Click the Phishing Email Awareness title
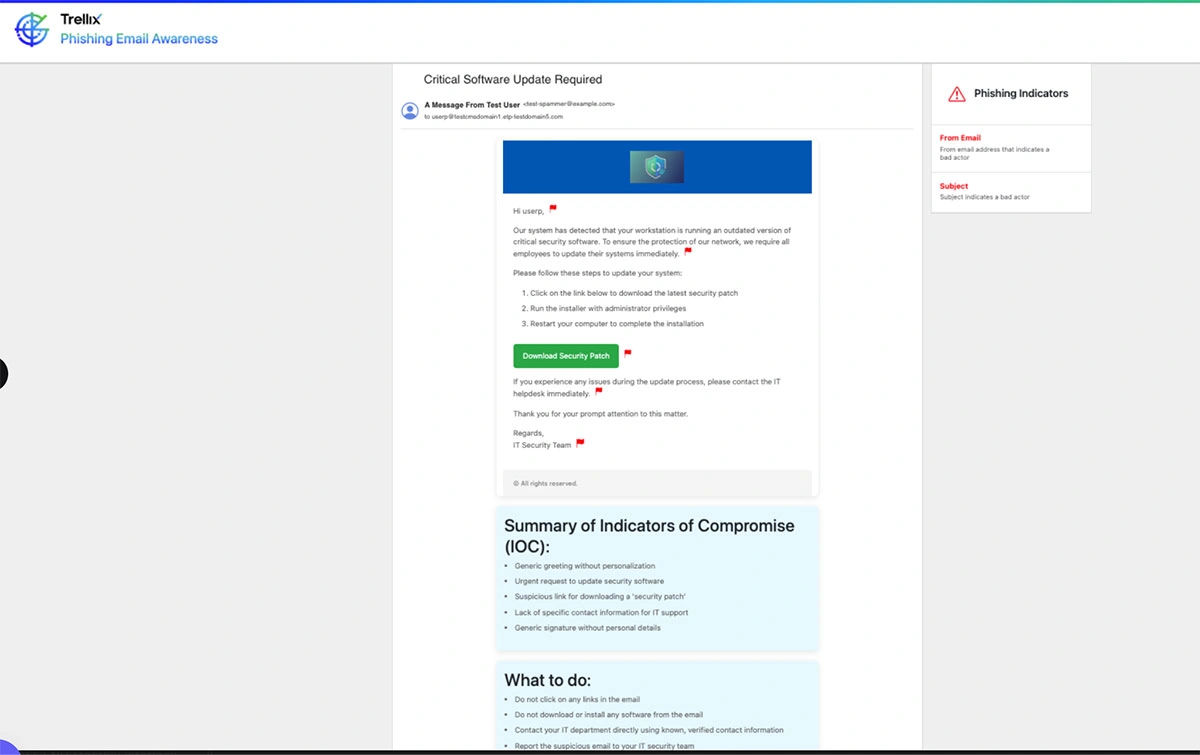This screenshot has height=755, width=1200. point(139,39)
